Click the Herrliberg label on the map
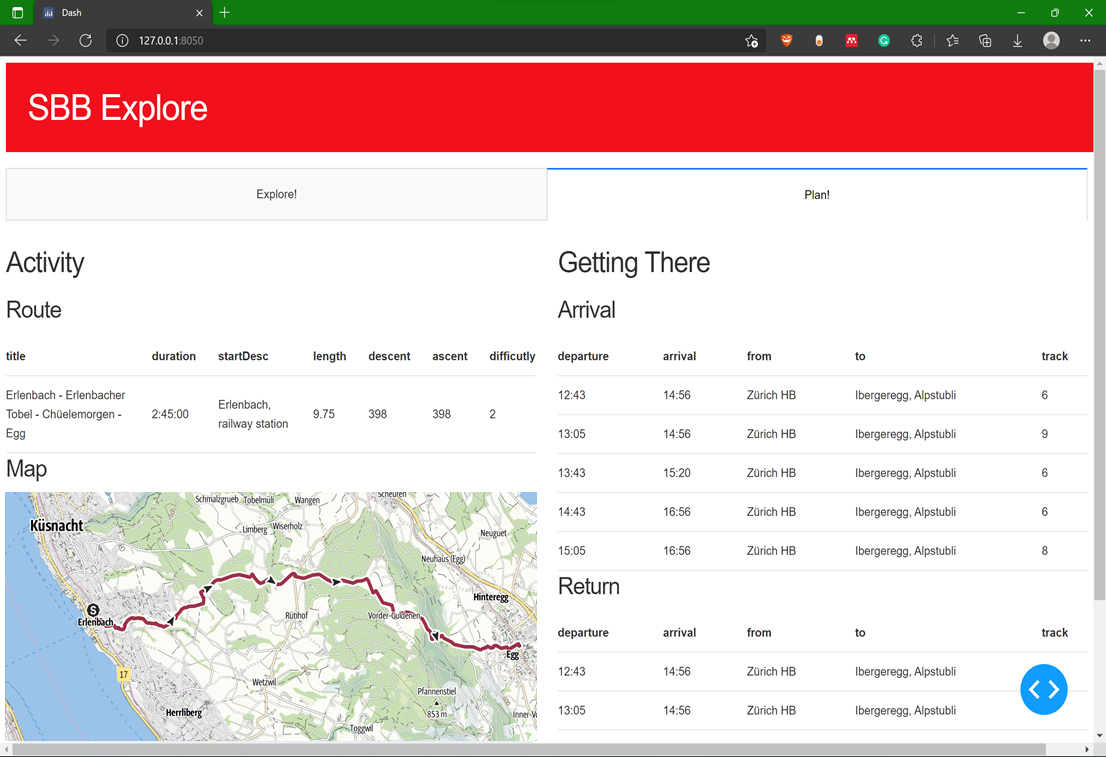 183,713
